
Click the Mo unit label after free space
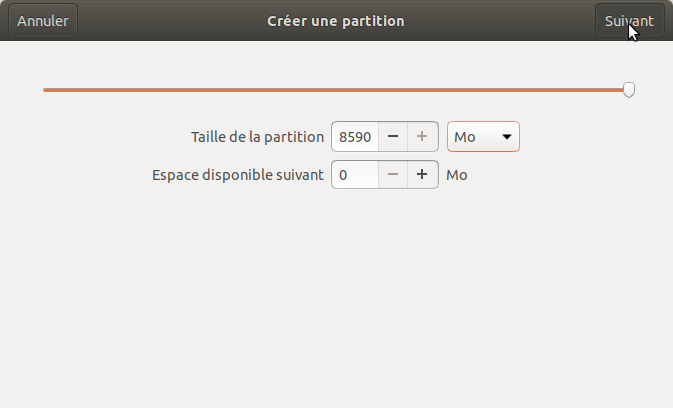(457, 175)
